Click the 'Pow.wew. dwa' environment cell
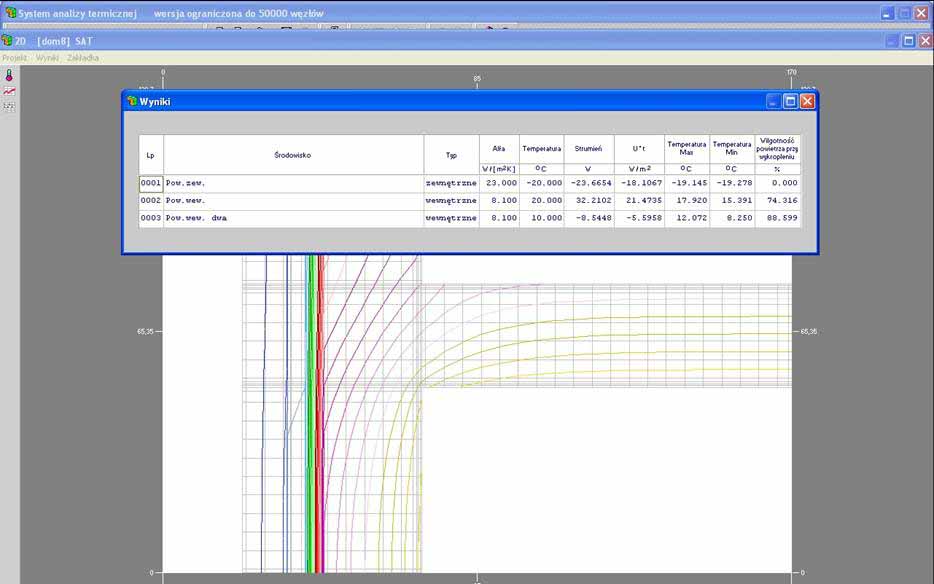934x584 pixels. coord(293,218)
